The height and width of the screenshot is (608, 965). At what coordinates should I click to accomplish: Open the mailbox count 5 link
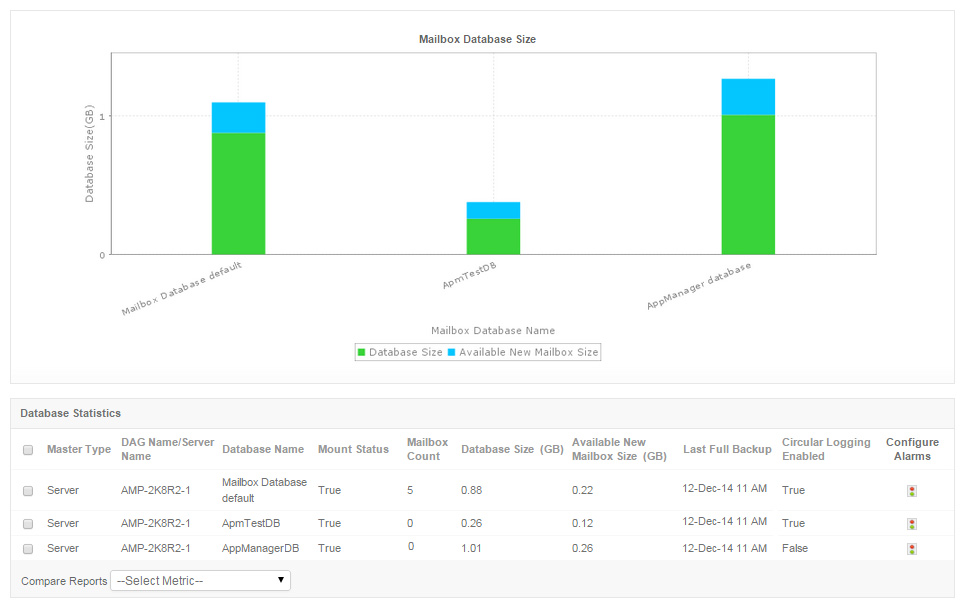pos(410,490)
